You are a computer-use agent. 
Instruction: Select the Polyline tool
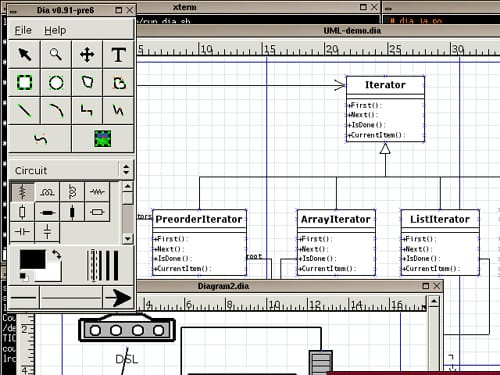(x=118, y=110)
